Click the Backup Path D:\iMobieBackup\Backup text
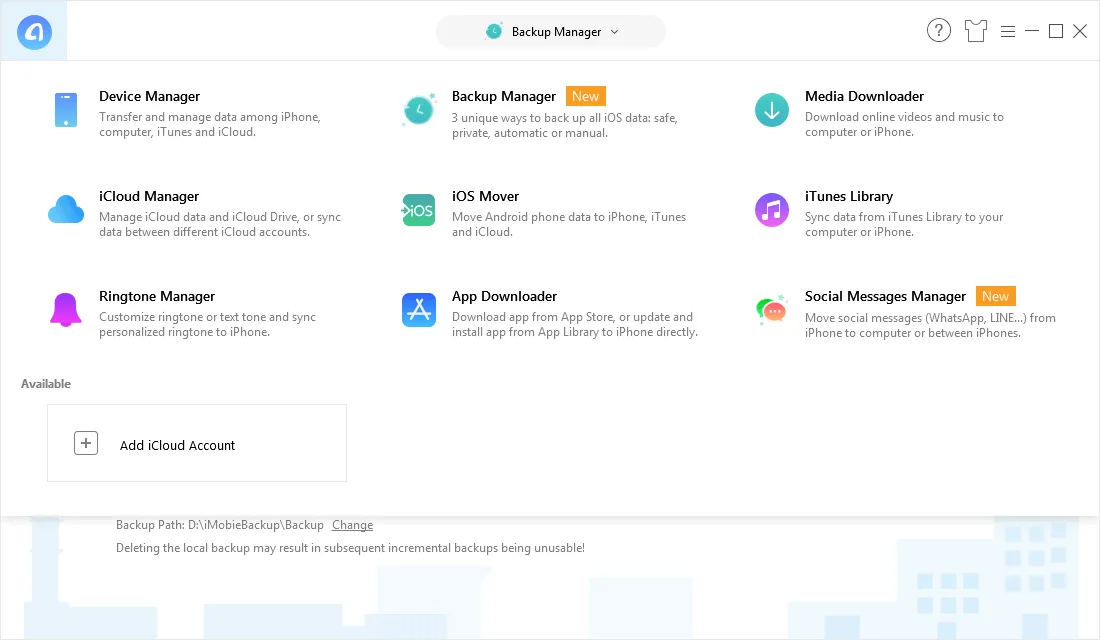This screenshot has width=1100, height=640. click(x=220, y=525)
